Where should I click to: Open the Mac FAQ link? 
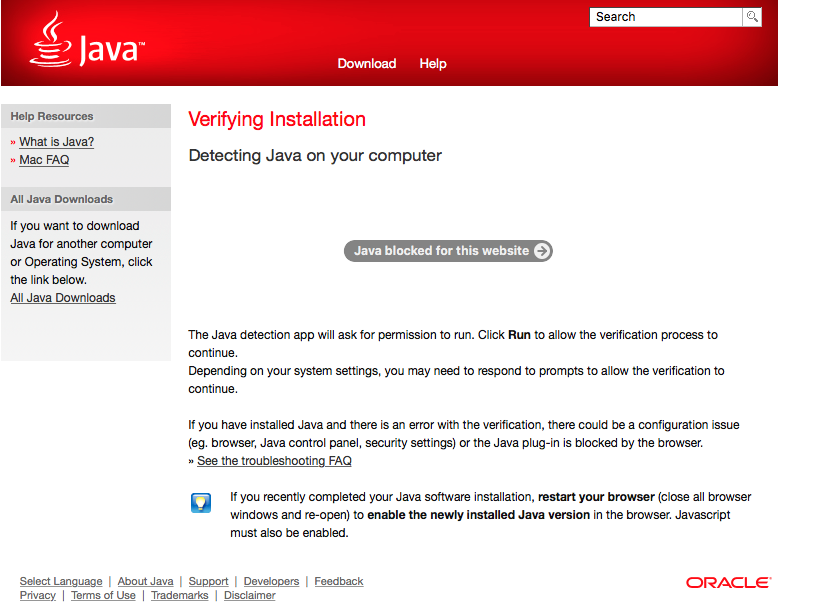click(x=44, y=160)
